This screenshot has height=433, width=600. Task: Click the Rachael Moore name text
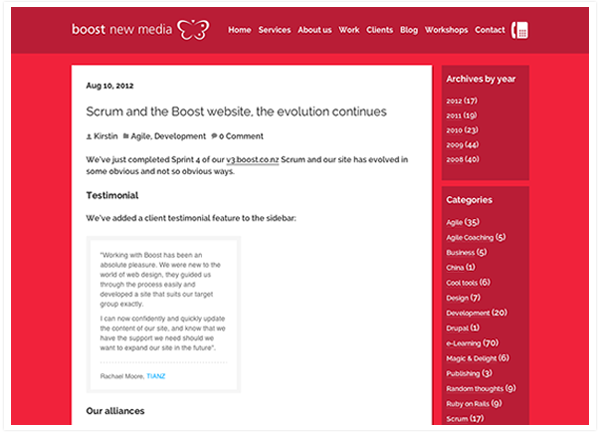pos(122,376)
